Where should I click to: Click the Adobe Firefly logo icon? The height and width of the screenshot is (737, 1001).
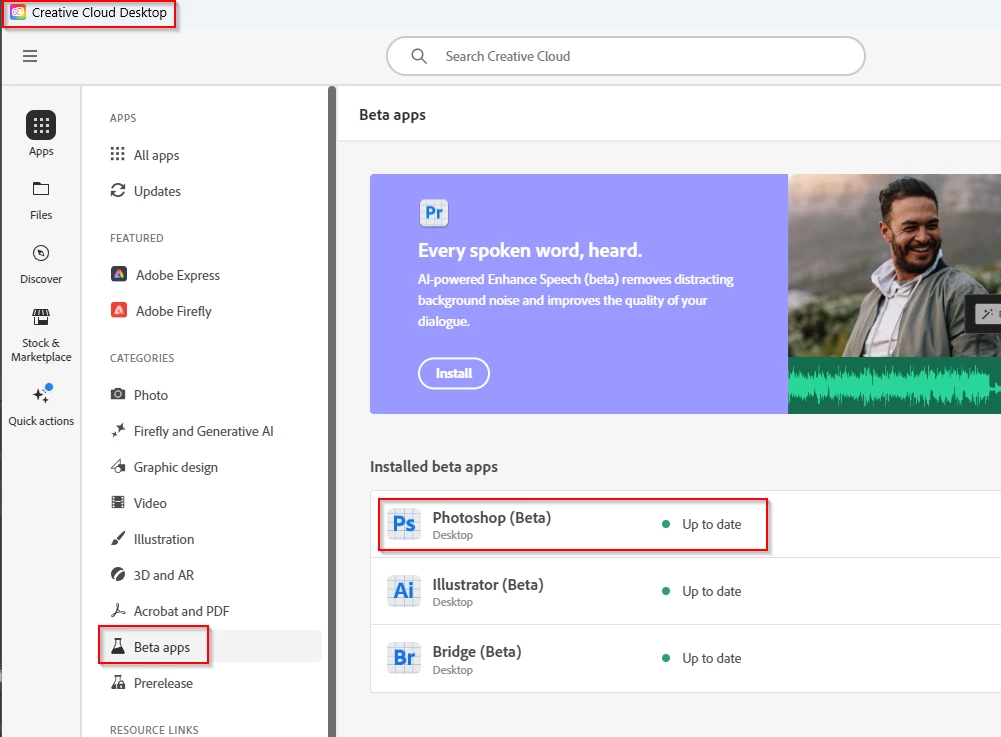119,310
